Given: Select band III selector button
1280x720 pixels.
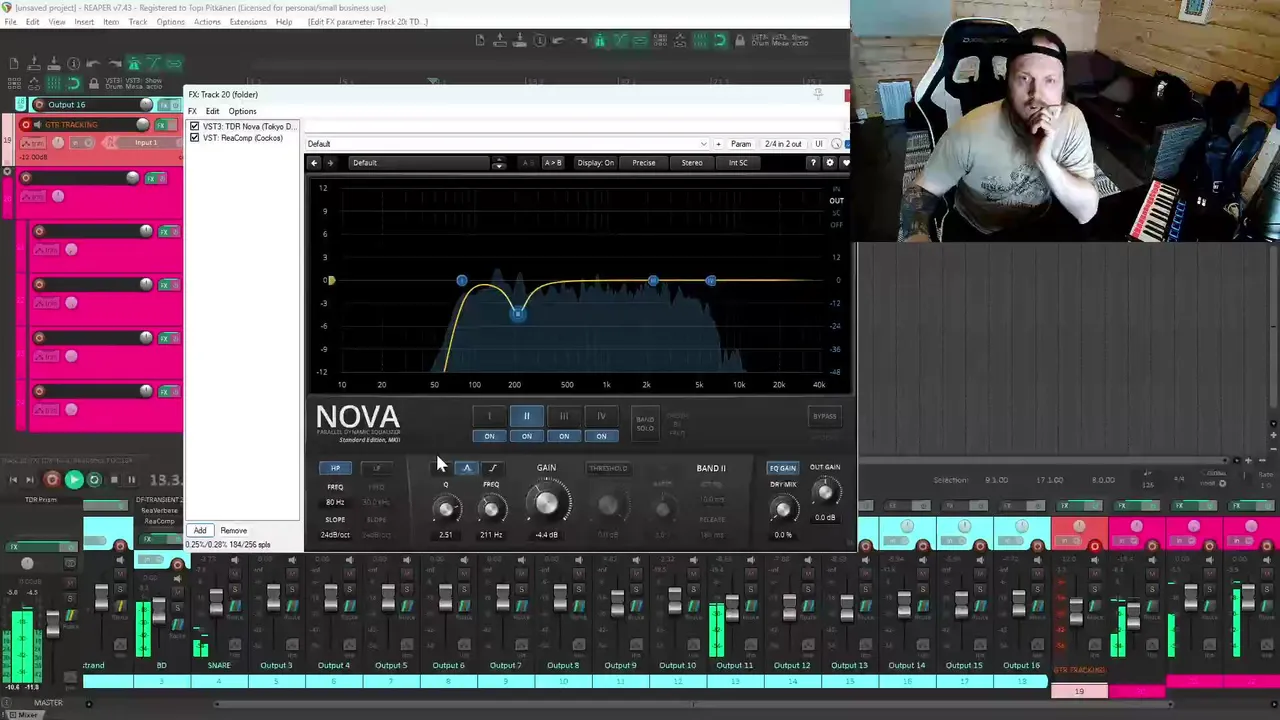Looking at the screenshot, I should click(564, 416).
